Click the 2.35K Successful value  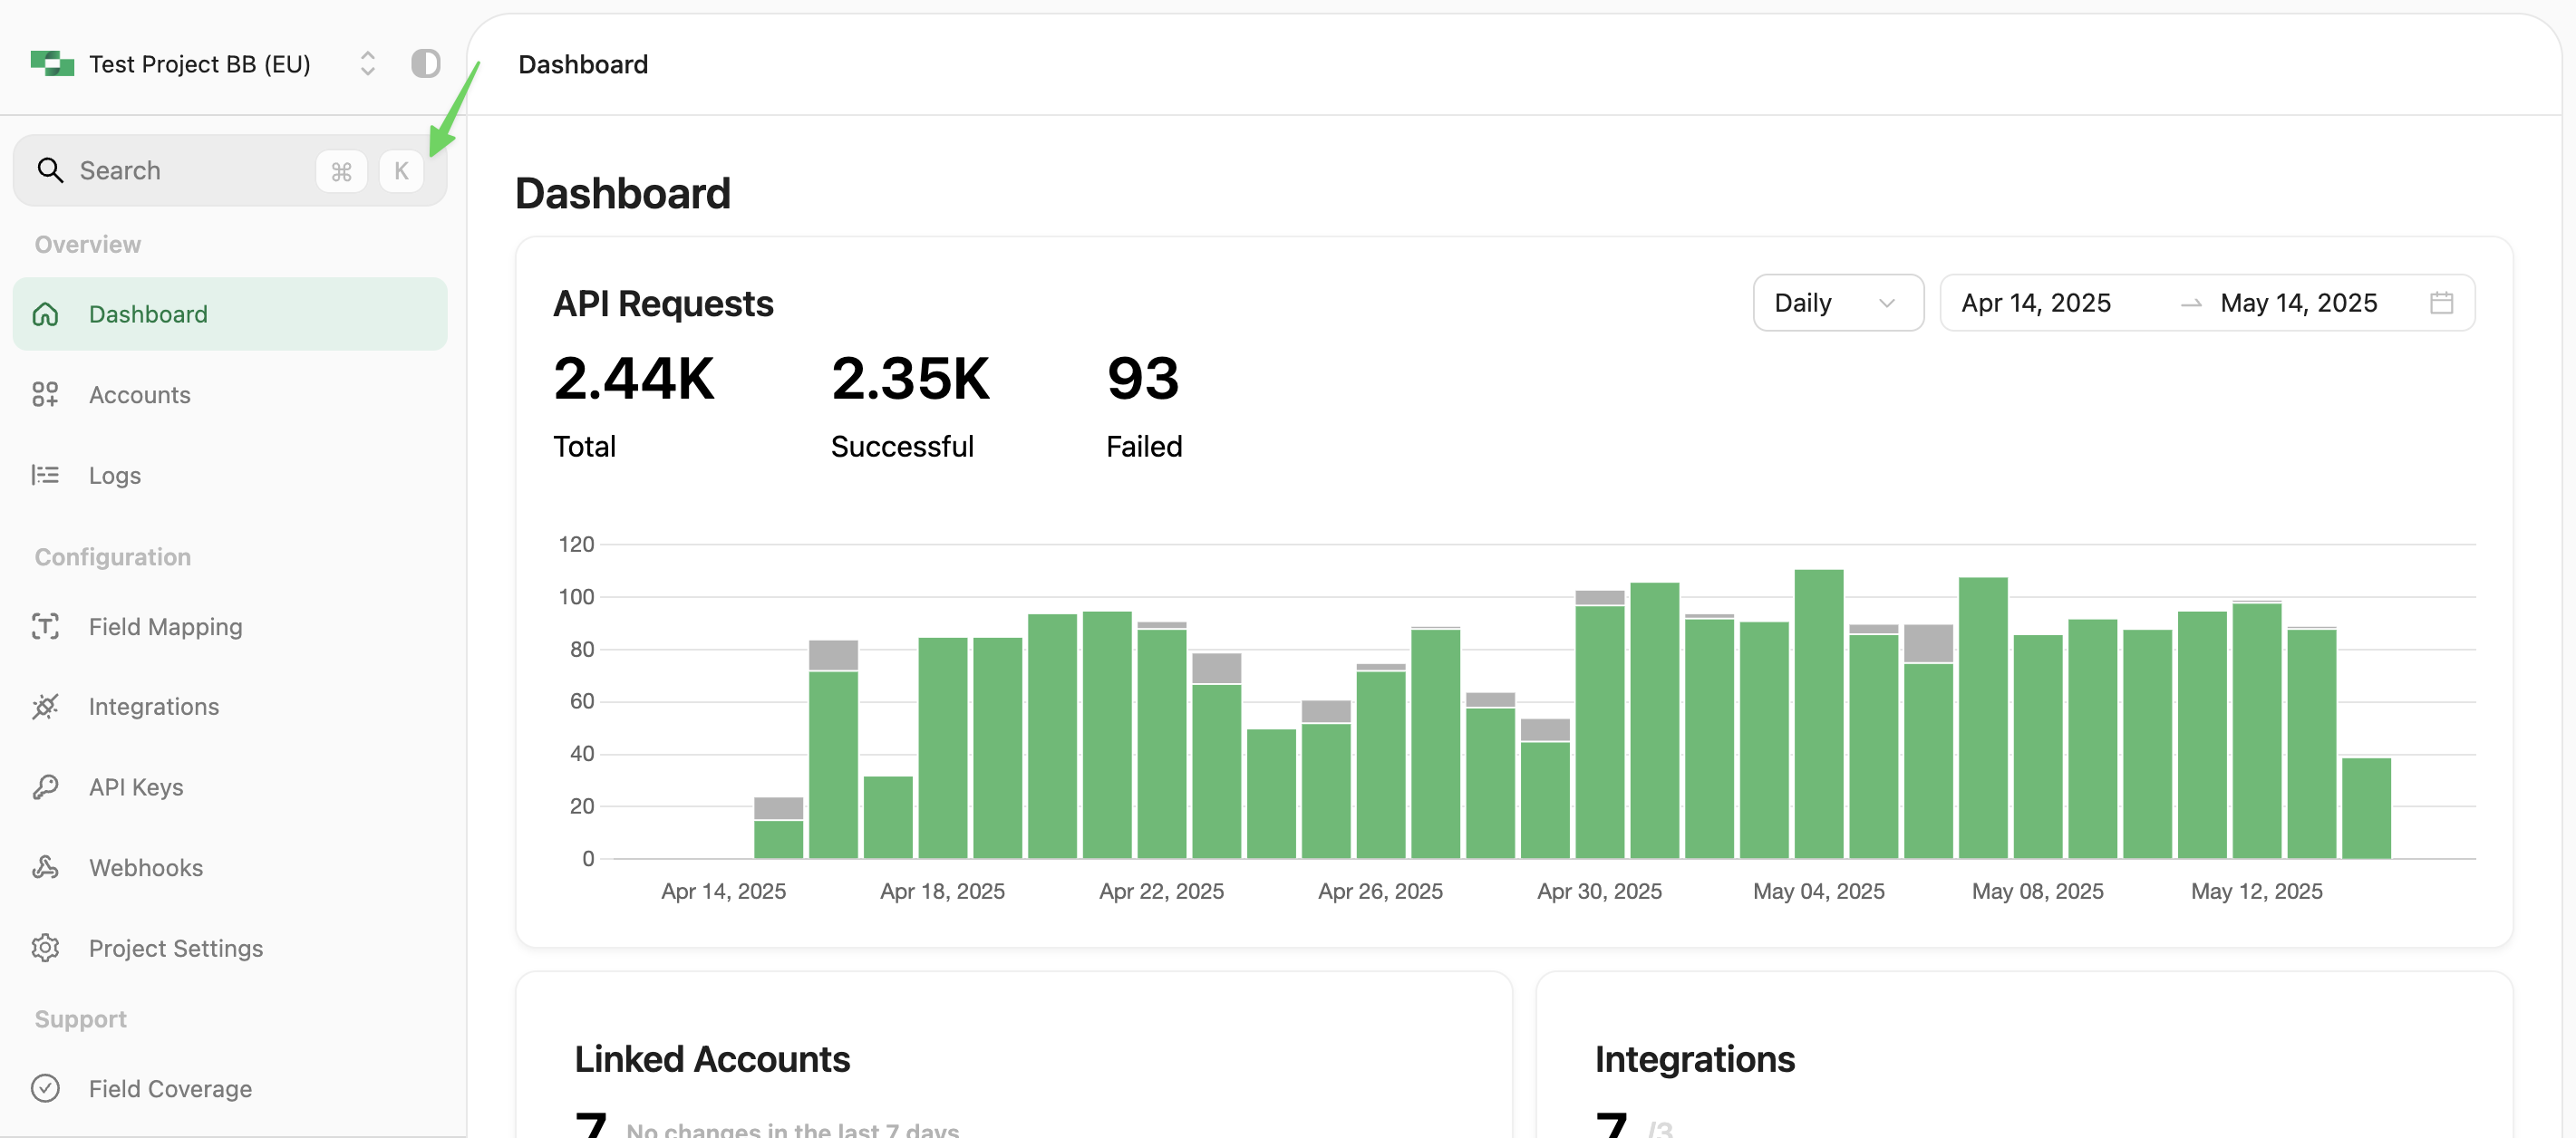[x=910, y=380]
